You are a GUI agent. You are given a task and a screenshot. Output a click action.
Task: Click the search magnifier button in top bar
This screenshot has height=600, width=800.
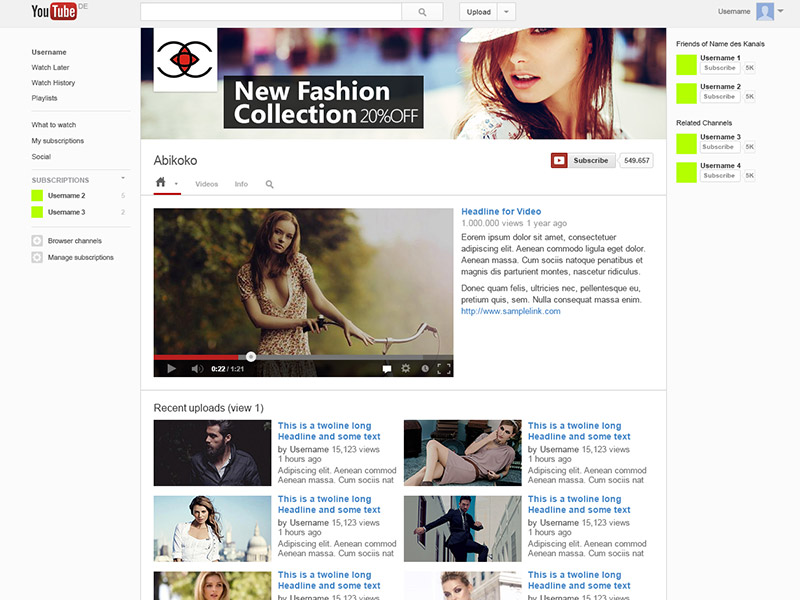[x=422, y=12]
